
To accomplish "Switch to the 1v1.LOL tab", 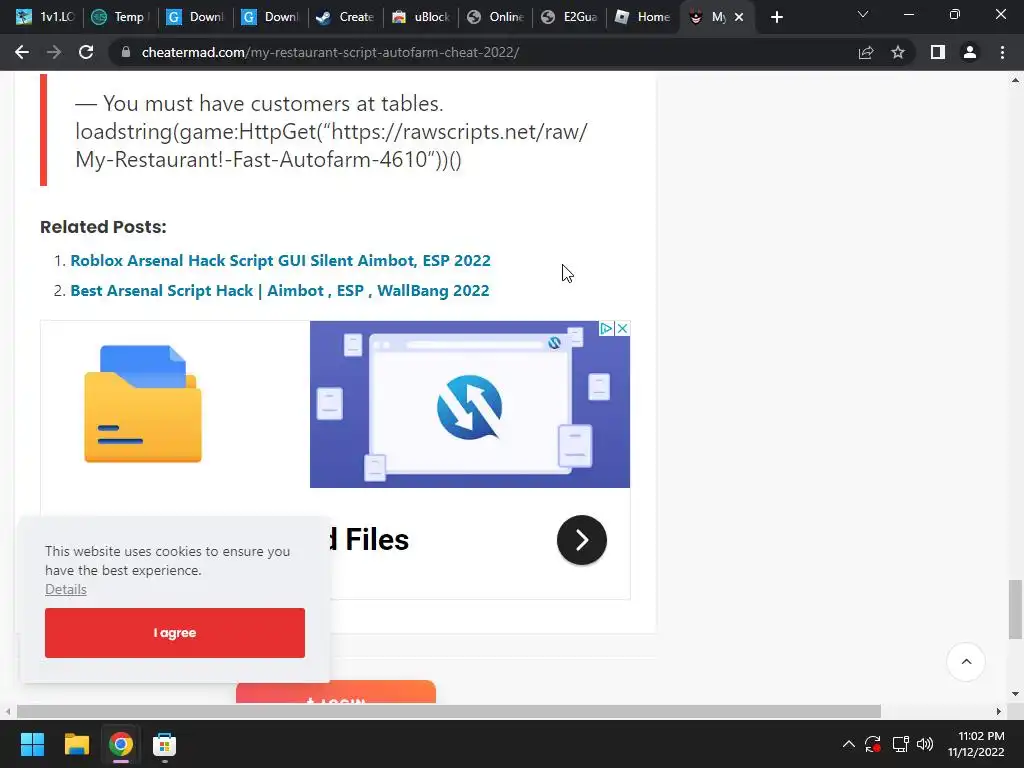I will pos(44,17).
